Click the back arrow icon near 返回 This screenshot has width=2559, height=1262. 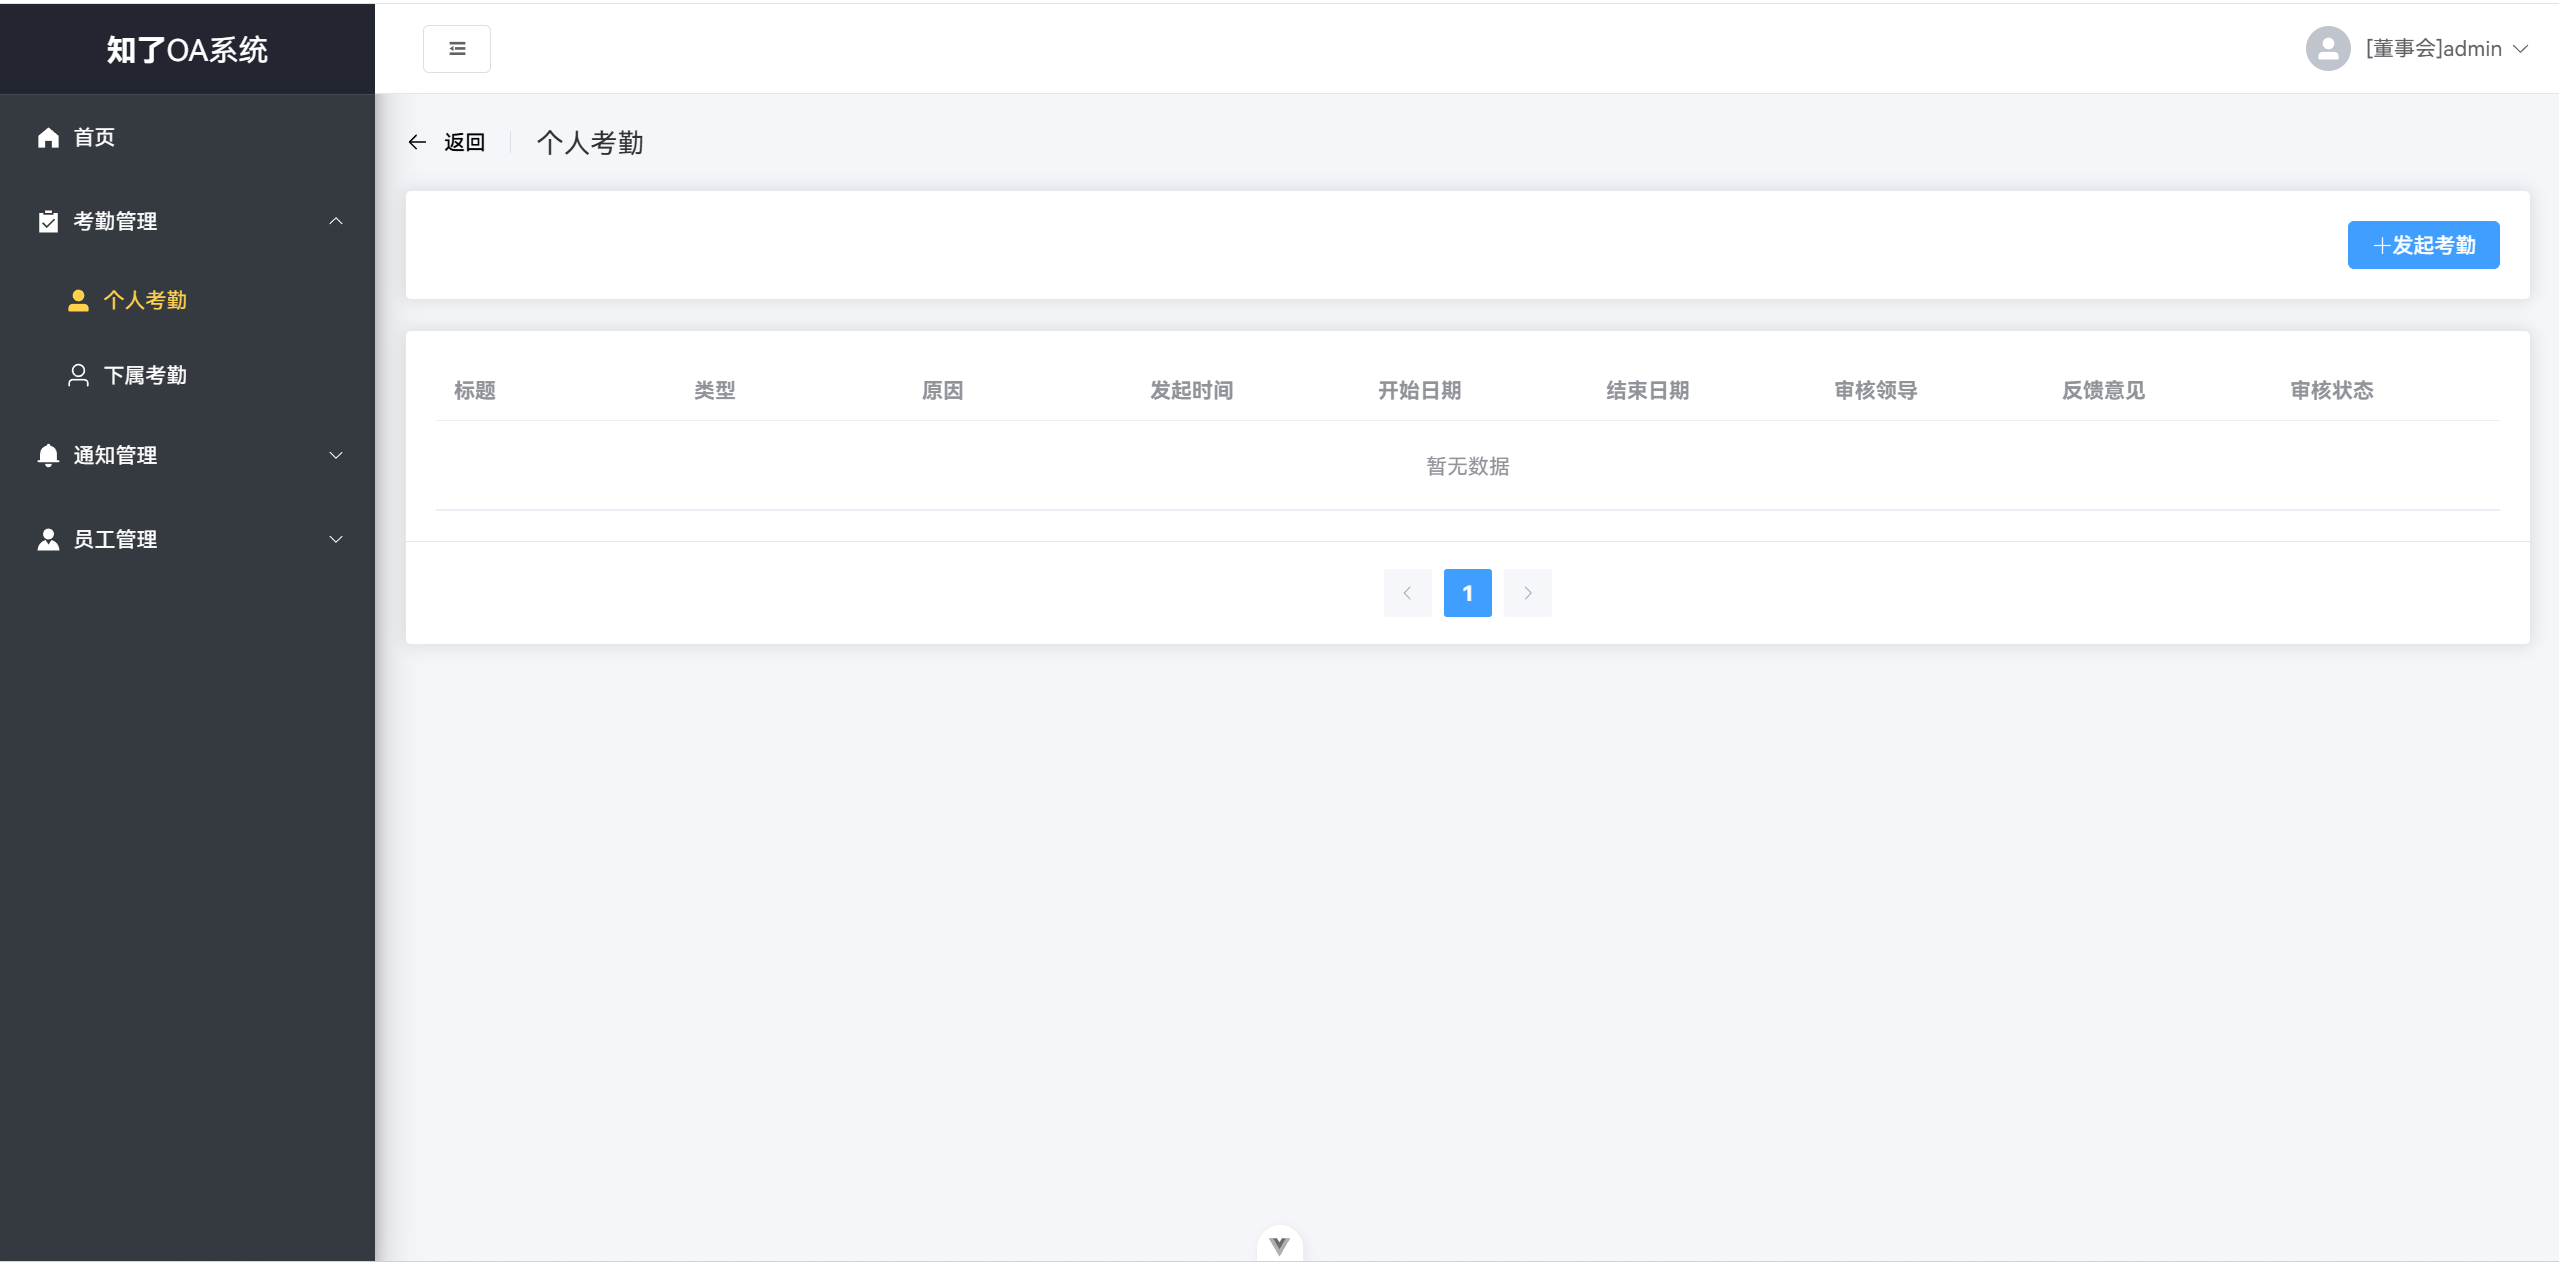click(x=417, y=142)
